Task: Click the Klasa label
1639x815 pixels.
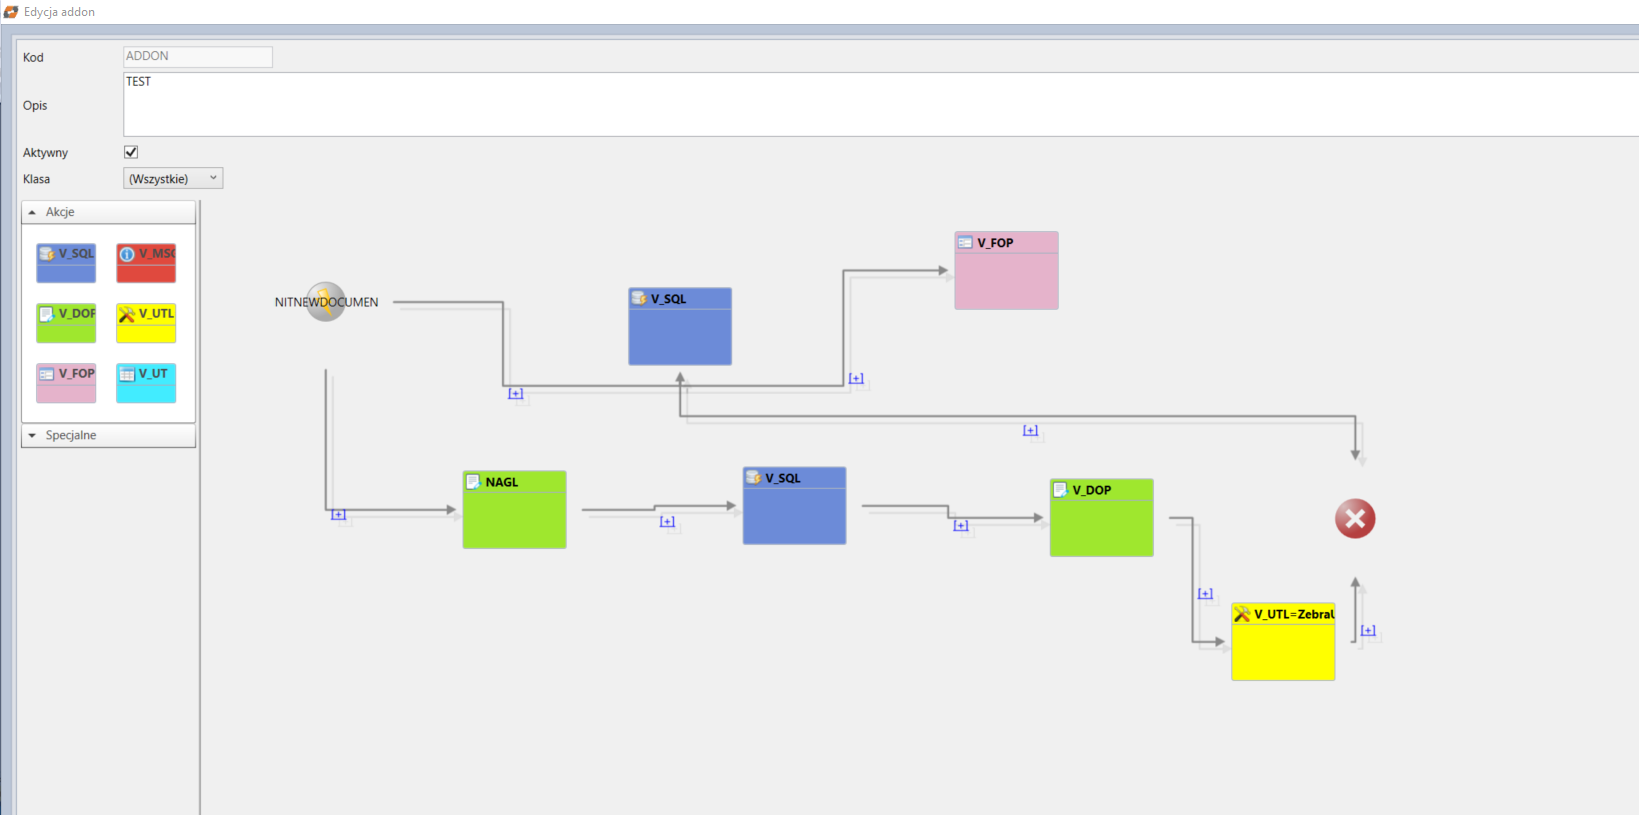Action: point(36,179)
